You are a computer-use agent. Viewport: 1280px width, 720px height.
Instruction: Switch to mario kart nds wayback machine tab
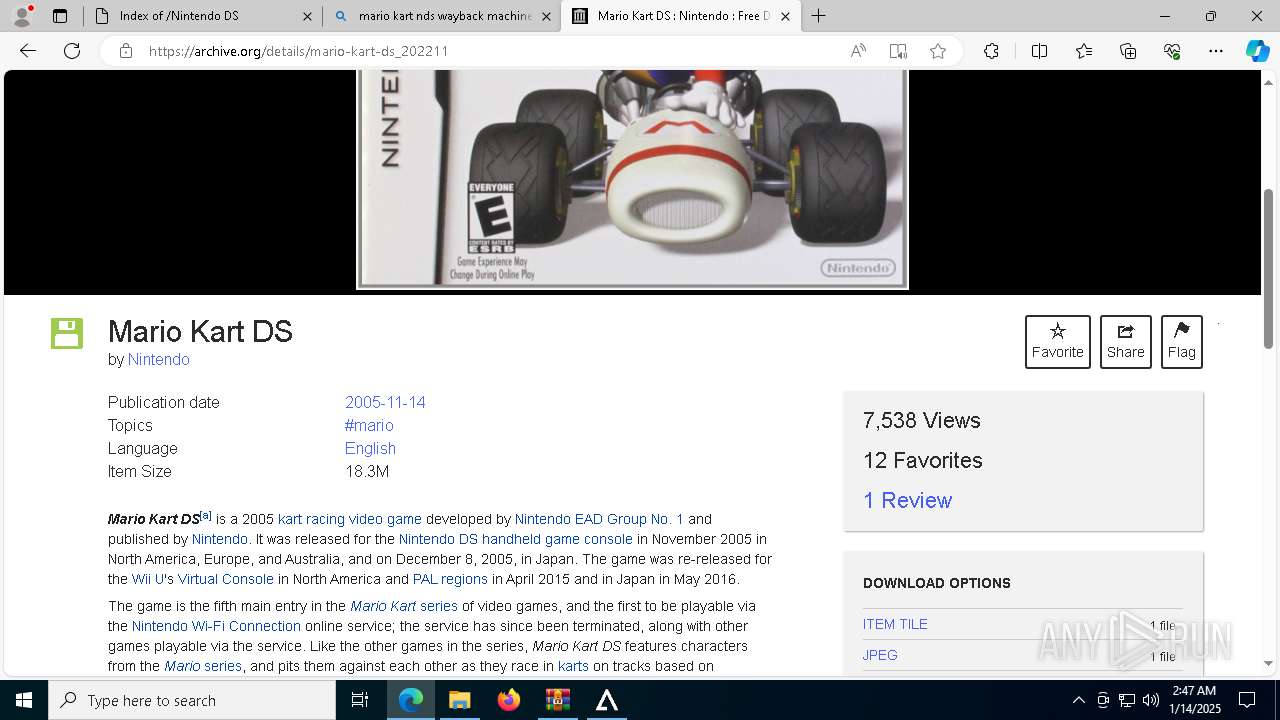pos(442,16)
